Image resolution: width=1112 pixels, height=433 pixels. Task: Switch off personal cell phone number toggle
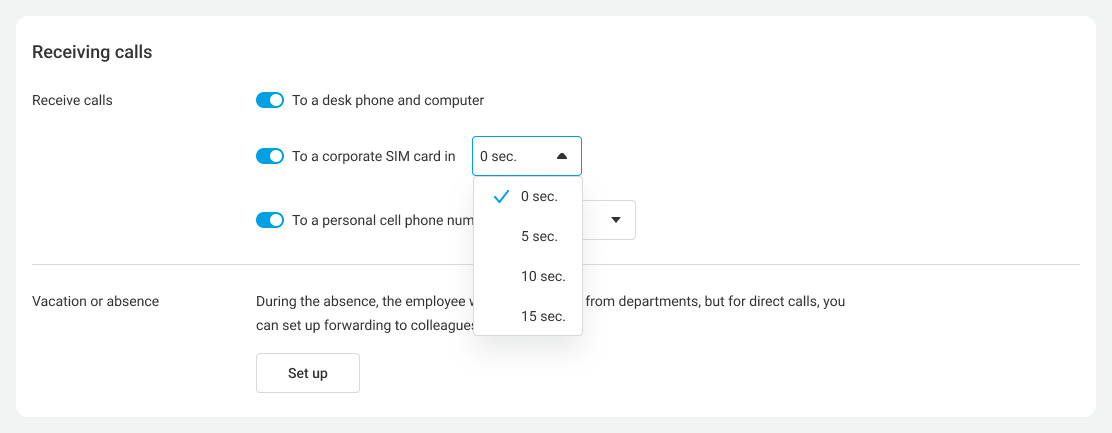pyautogui.click(x=270, y=220)
